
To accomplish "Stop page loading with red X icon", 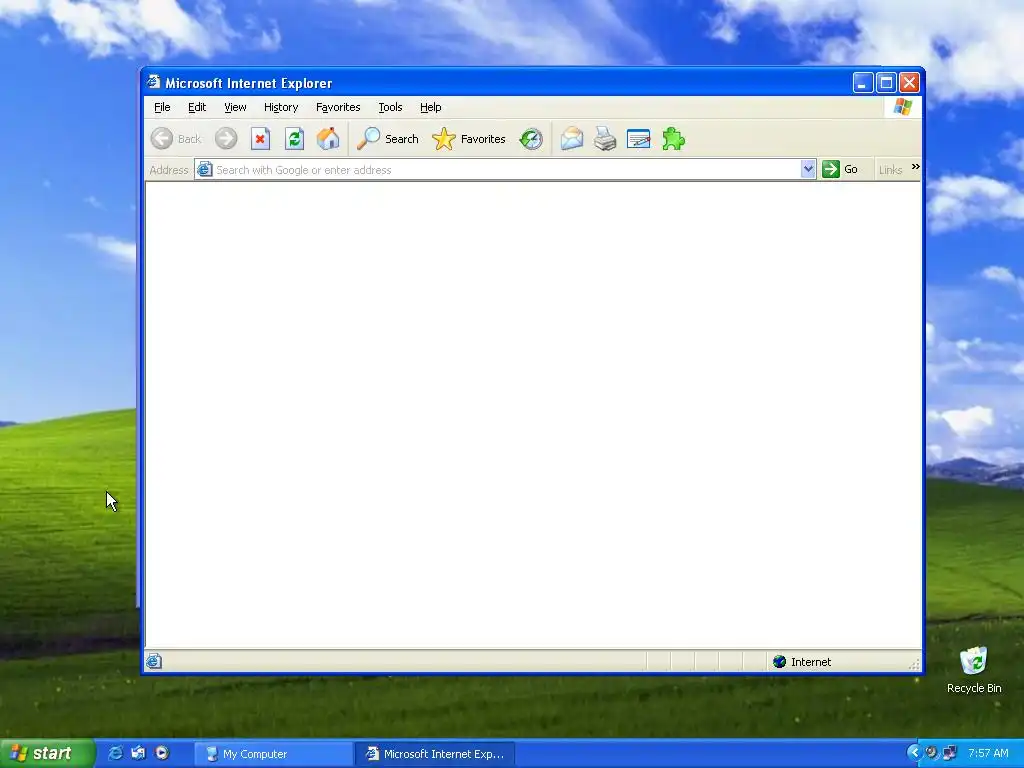I will pyautogui.click(x=261, y=138).
